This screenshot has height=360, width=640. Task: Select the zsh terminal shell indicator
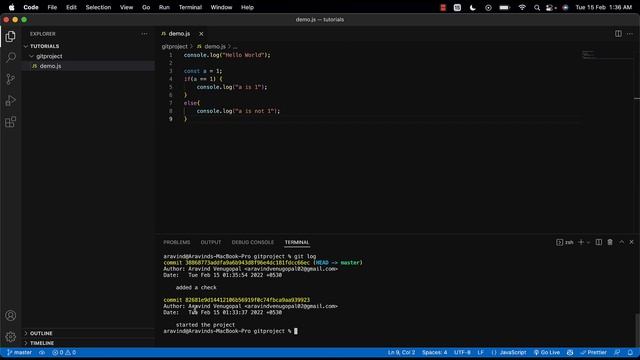(564, 242)
